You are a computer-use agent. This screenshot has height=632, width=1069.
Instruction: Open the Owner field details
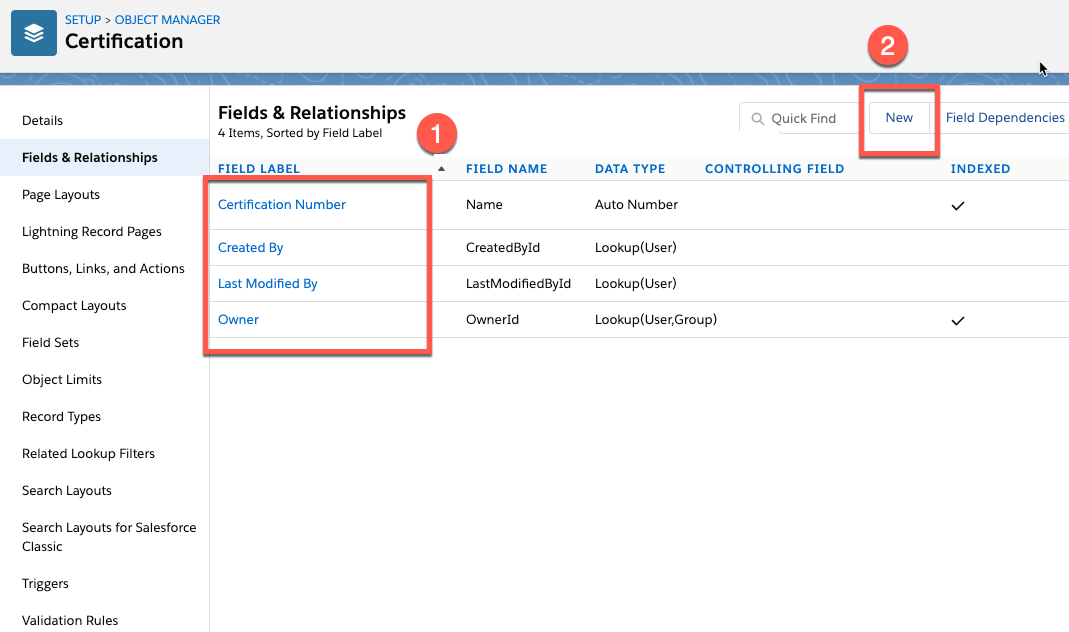(238, 319)
